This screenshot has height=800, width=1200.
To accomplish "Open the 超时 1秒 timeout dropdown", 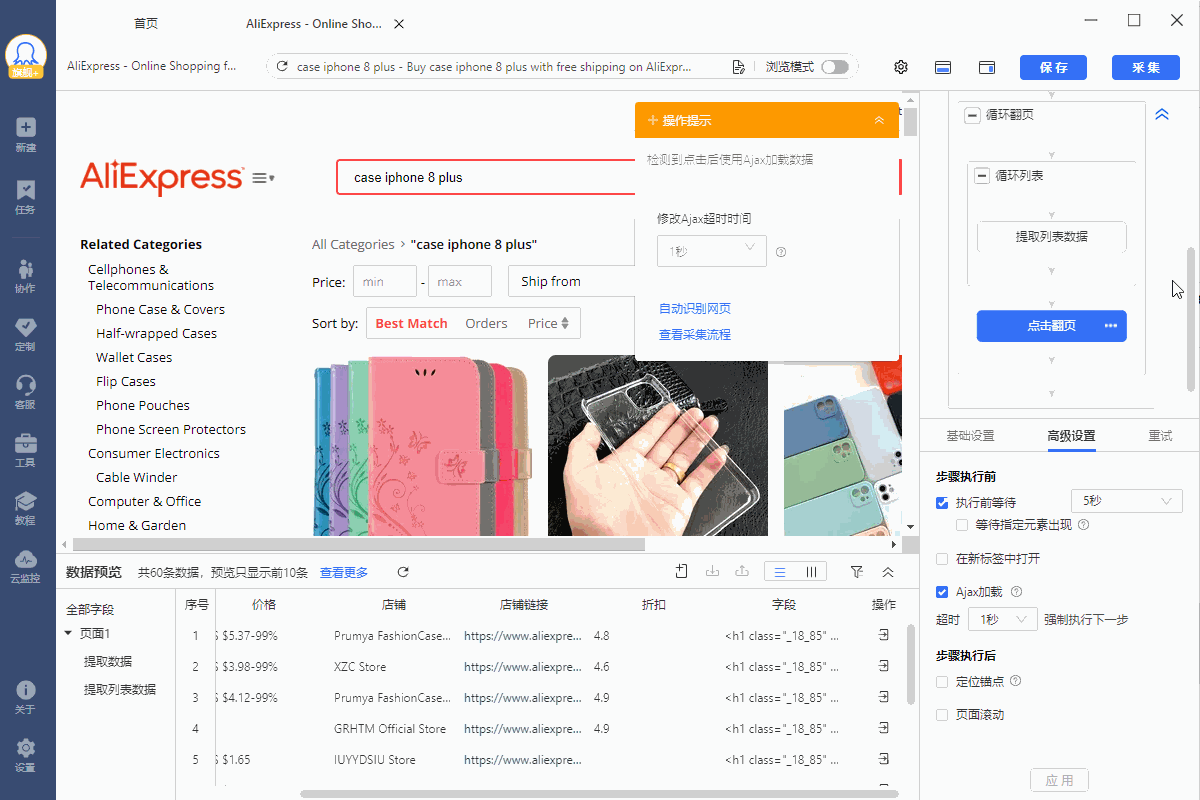I will point(1002,620).
